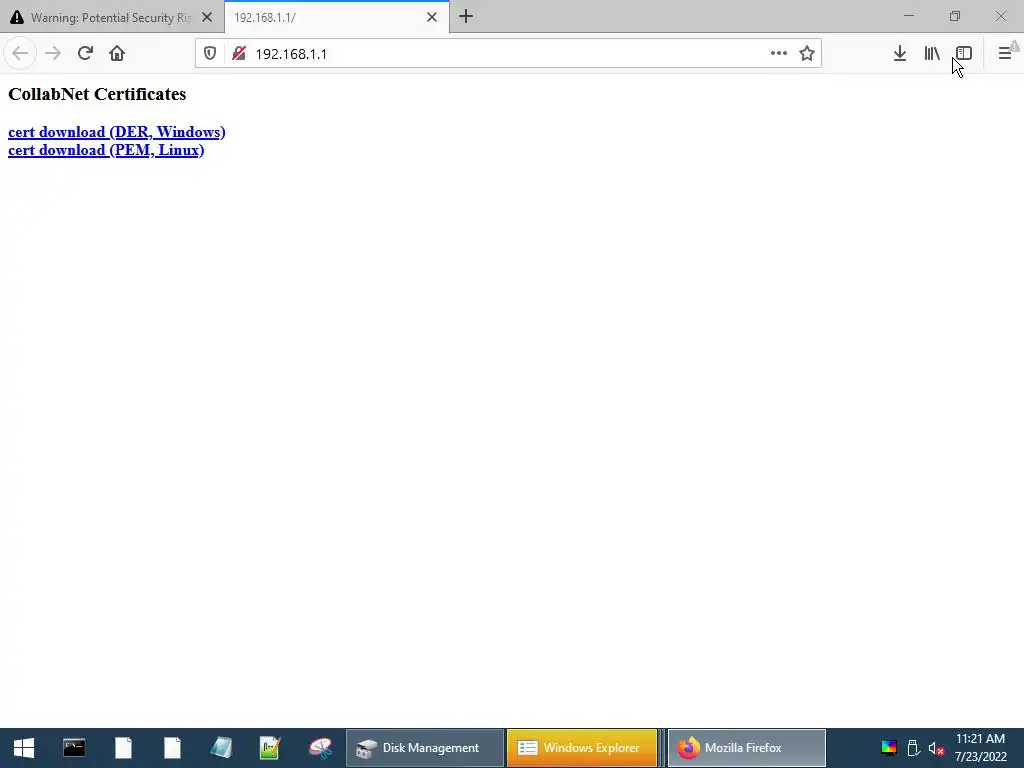The width and height of the screenshot is (1024, 768).
Task: Open a new tab with plus
Action: (466, 17)
